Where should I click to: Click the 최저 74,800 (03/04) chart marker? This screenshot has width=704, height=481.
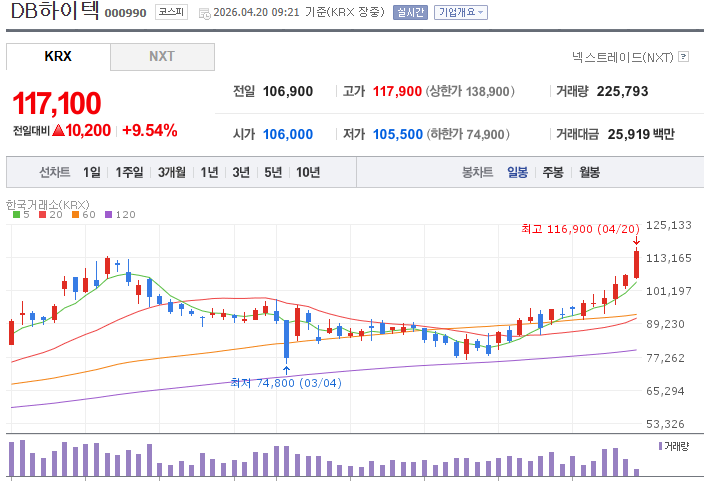[x=286, y=383]
